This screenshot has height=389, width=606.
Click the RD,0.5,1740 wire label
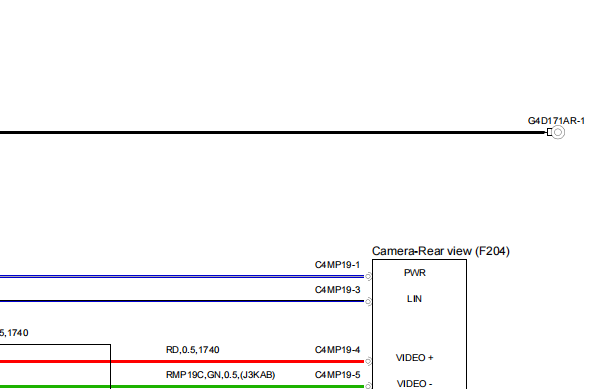[193, 350]
